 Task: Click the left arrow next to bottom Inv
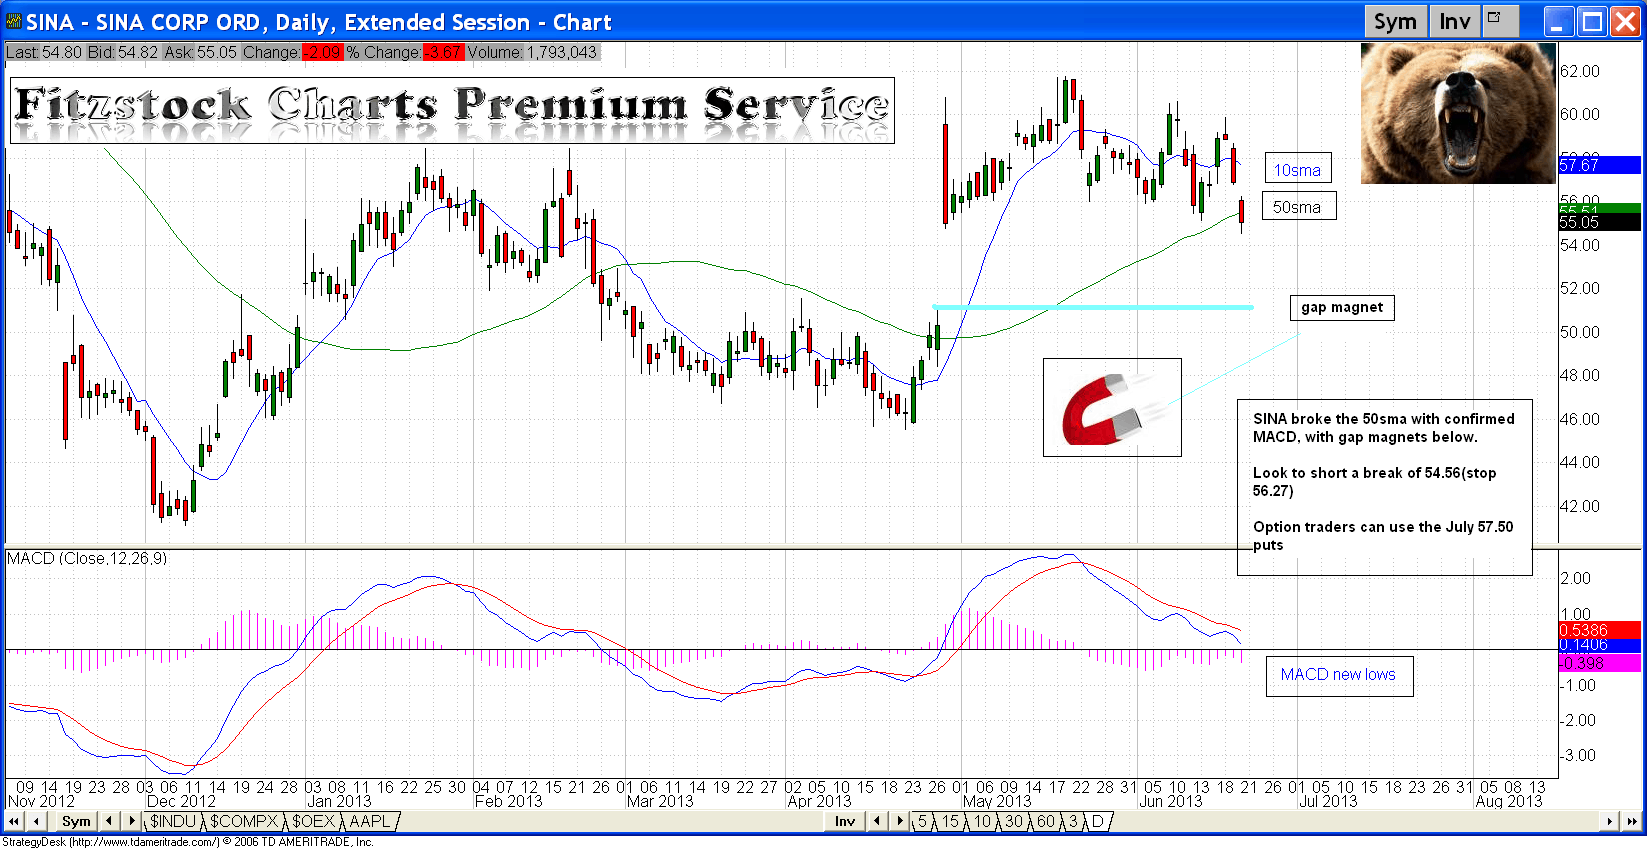pyautogui.click(x=877, y=821)
